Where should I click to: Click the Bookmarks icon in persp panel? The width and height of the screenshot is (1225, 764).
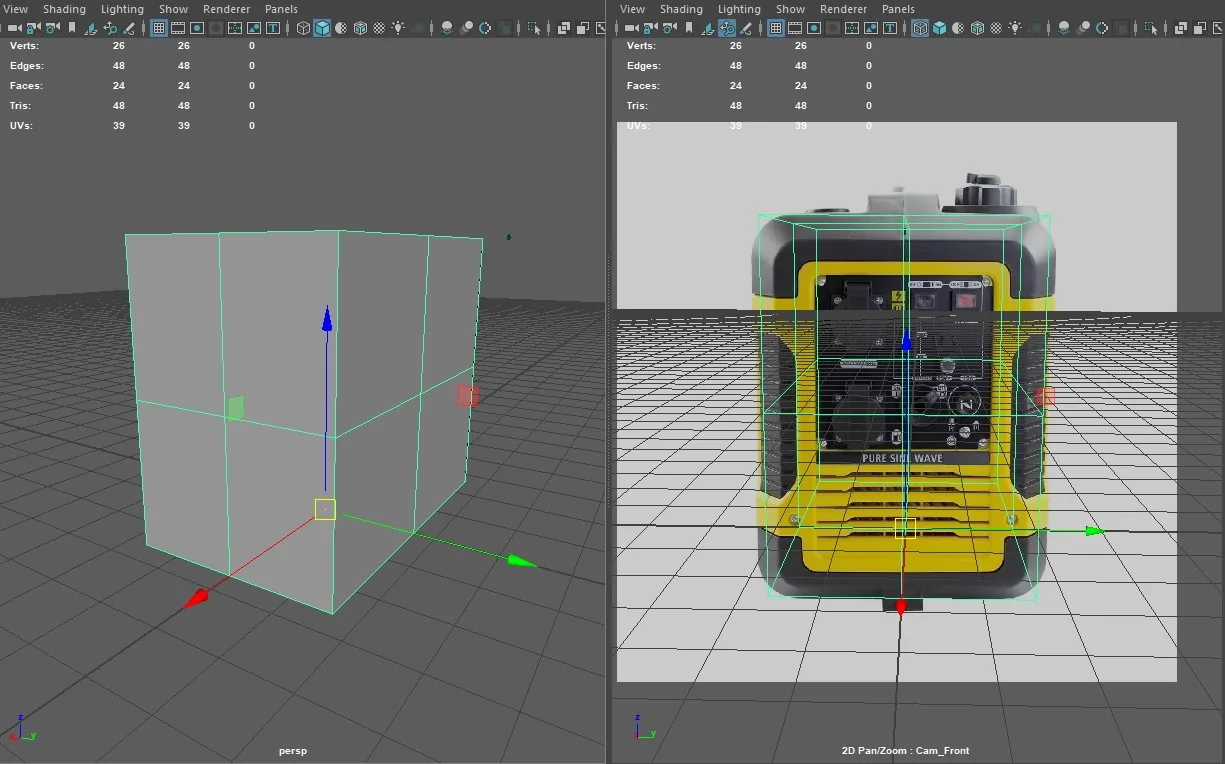(72, 29)
